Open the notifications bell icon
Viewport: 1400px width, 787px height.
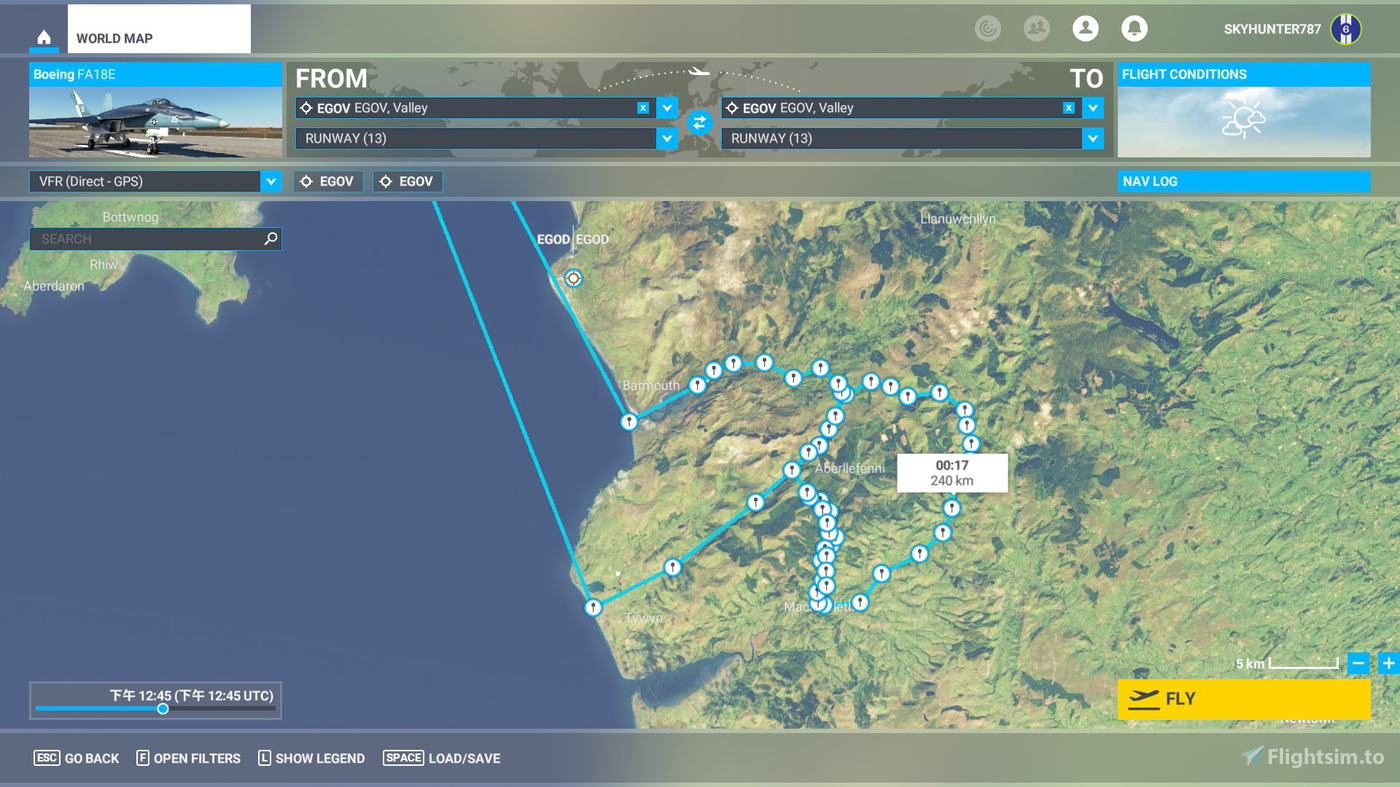point(1133,28)
